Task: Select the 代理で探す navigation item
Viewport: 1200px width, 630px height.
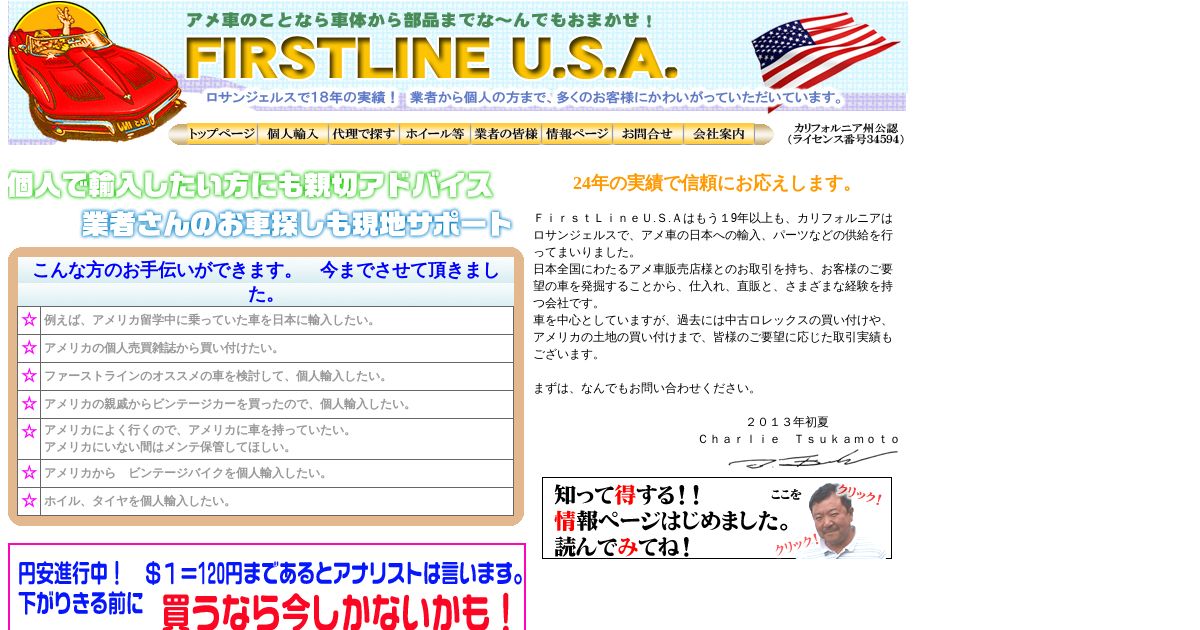Action: [364, 134]
